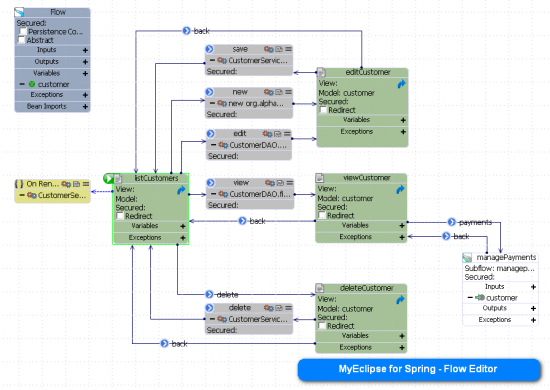Enable Persistence Context checkbox in Flow

coord(23,32)
